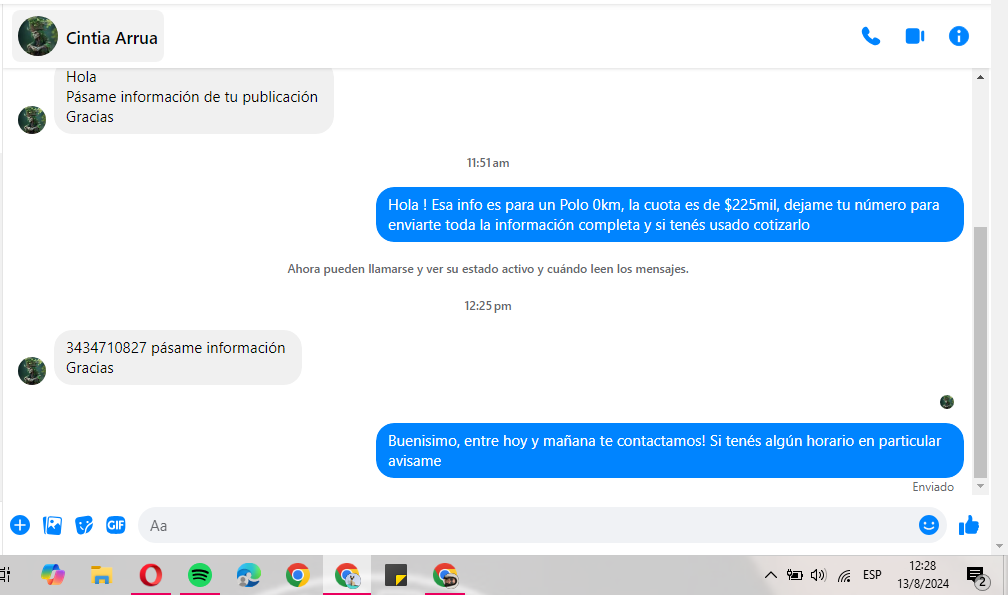
Task: Open Microsoft Edge from the taskbar
Action: [x=249, y=574]
